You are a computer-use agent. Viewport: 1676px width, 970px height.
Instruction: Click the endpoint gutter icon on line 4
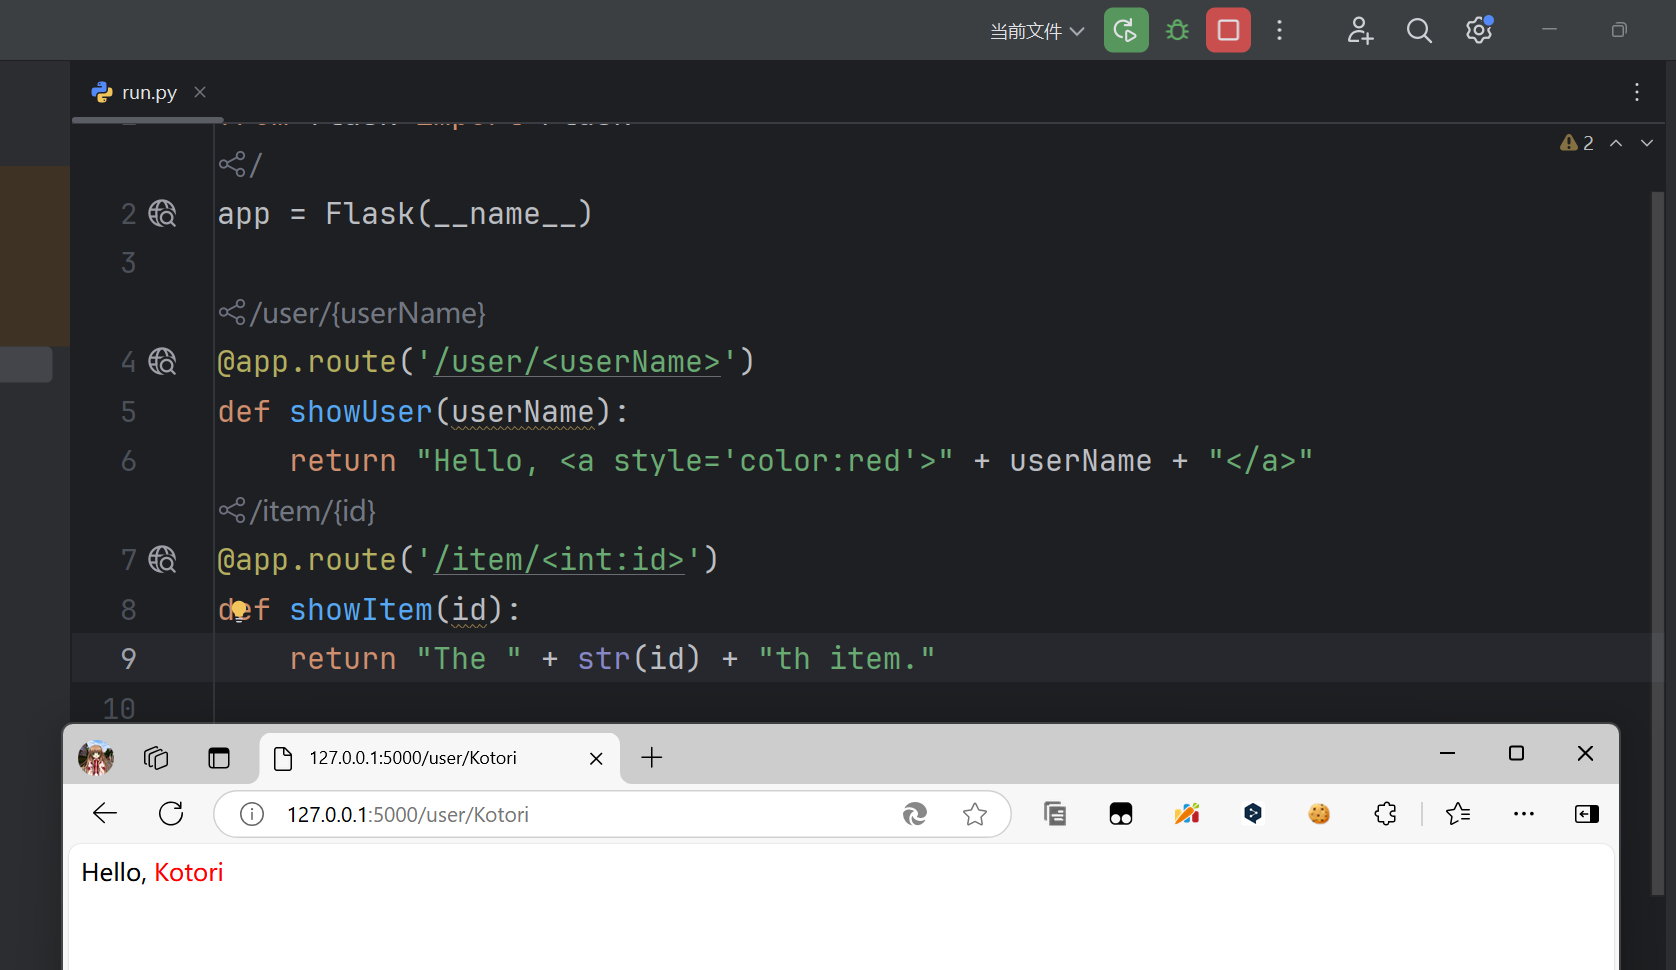(x=162, y=361)
